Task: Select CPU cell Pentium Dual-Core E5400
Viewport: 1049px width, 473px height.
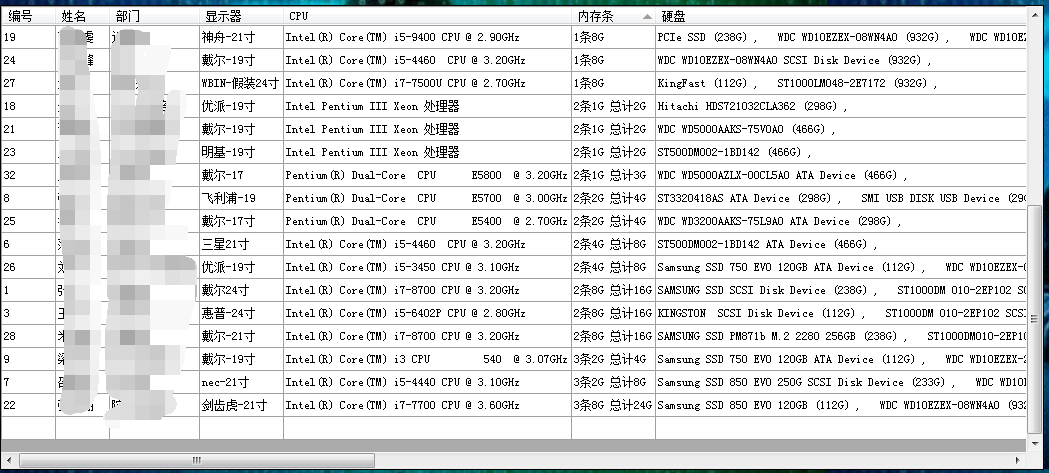Action: tap(427, 221)
